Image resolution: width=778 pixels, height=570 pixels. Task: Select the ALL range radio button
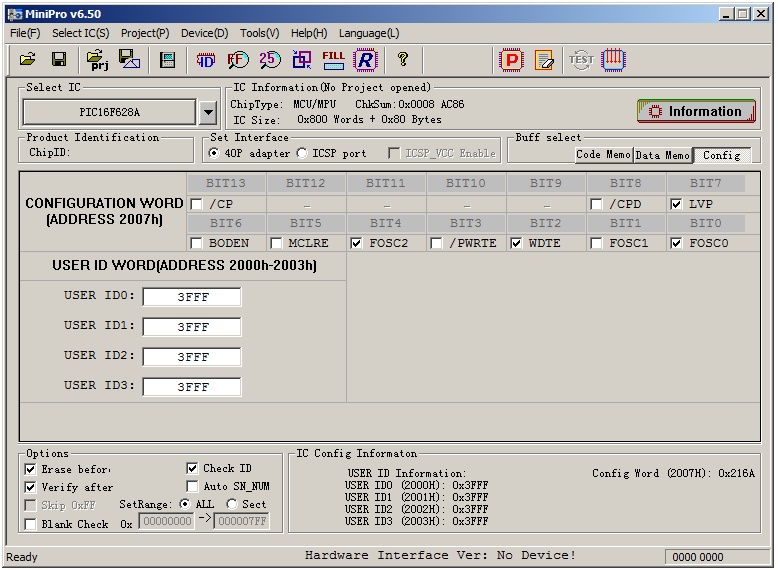tap(185, 504)
